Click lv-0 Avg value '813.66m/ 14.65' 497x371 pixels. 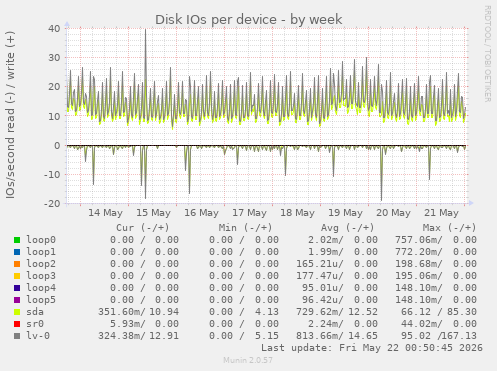pos(337,336)
